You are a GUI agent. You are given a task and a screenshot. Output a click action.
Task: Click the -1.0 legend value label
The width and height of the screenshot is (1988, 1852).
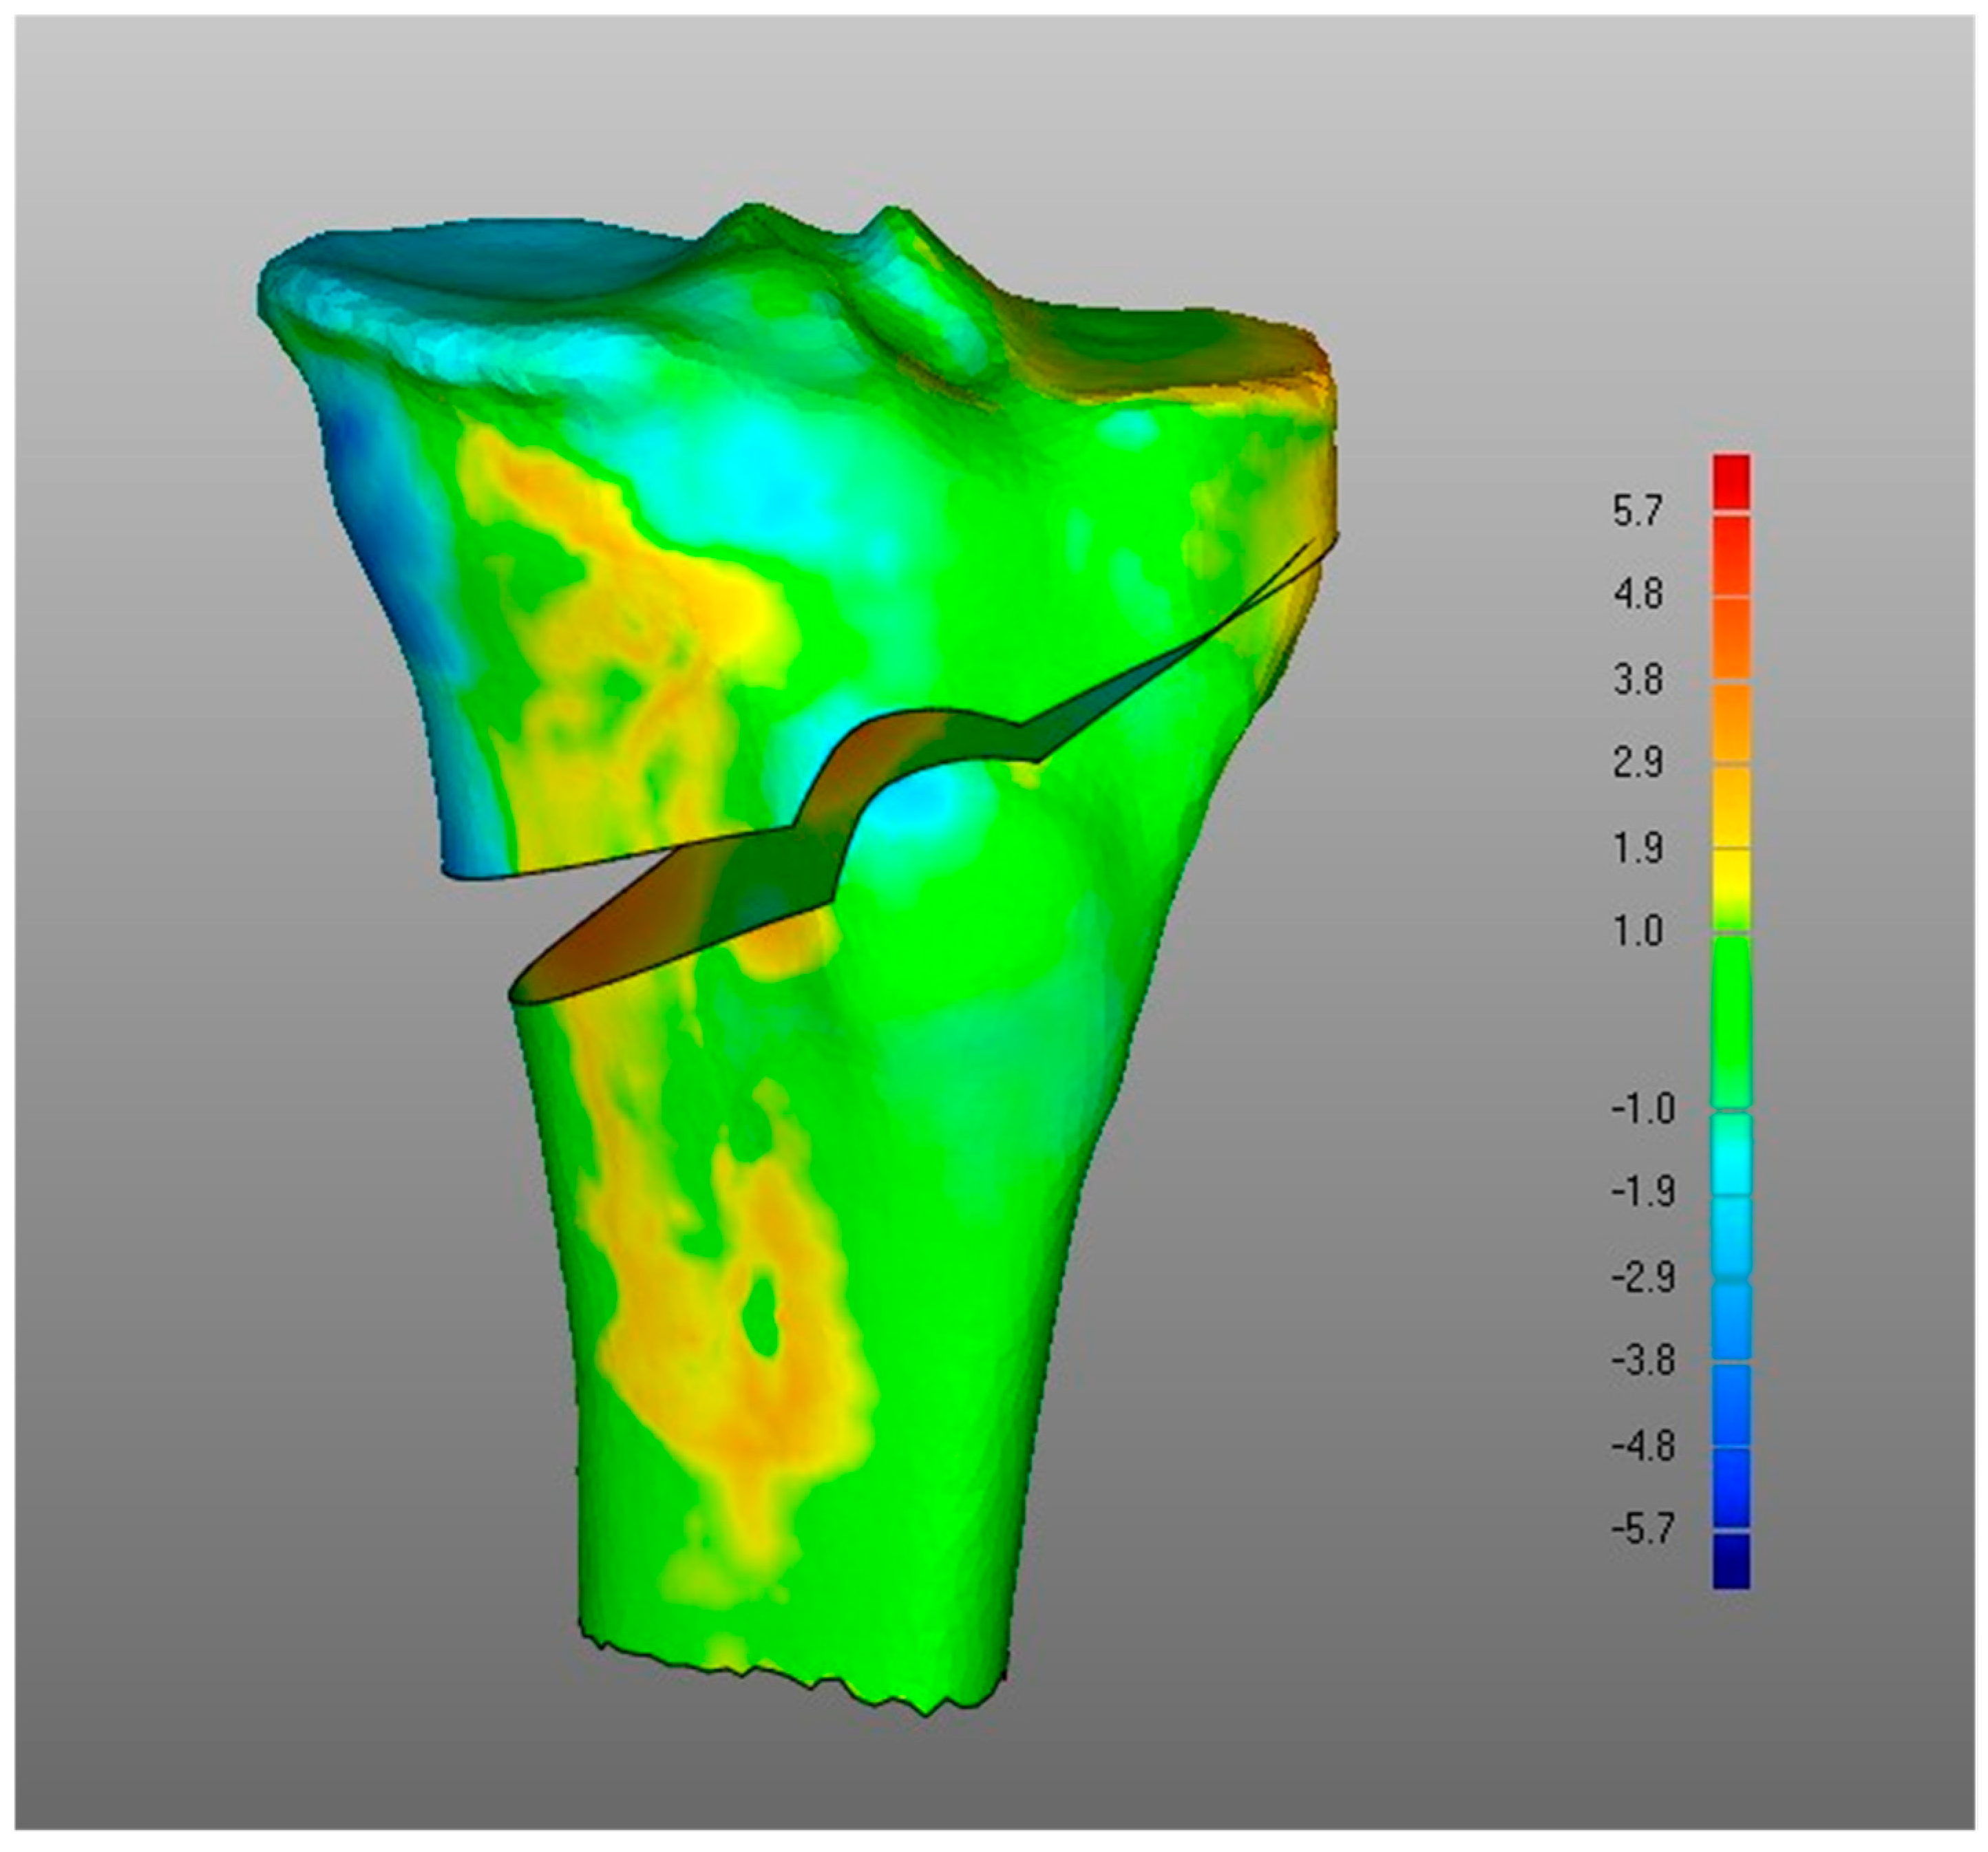[x=1642, y=1109]
